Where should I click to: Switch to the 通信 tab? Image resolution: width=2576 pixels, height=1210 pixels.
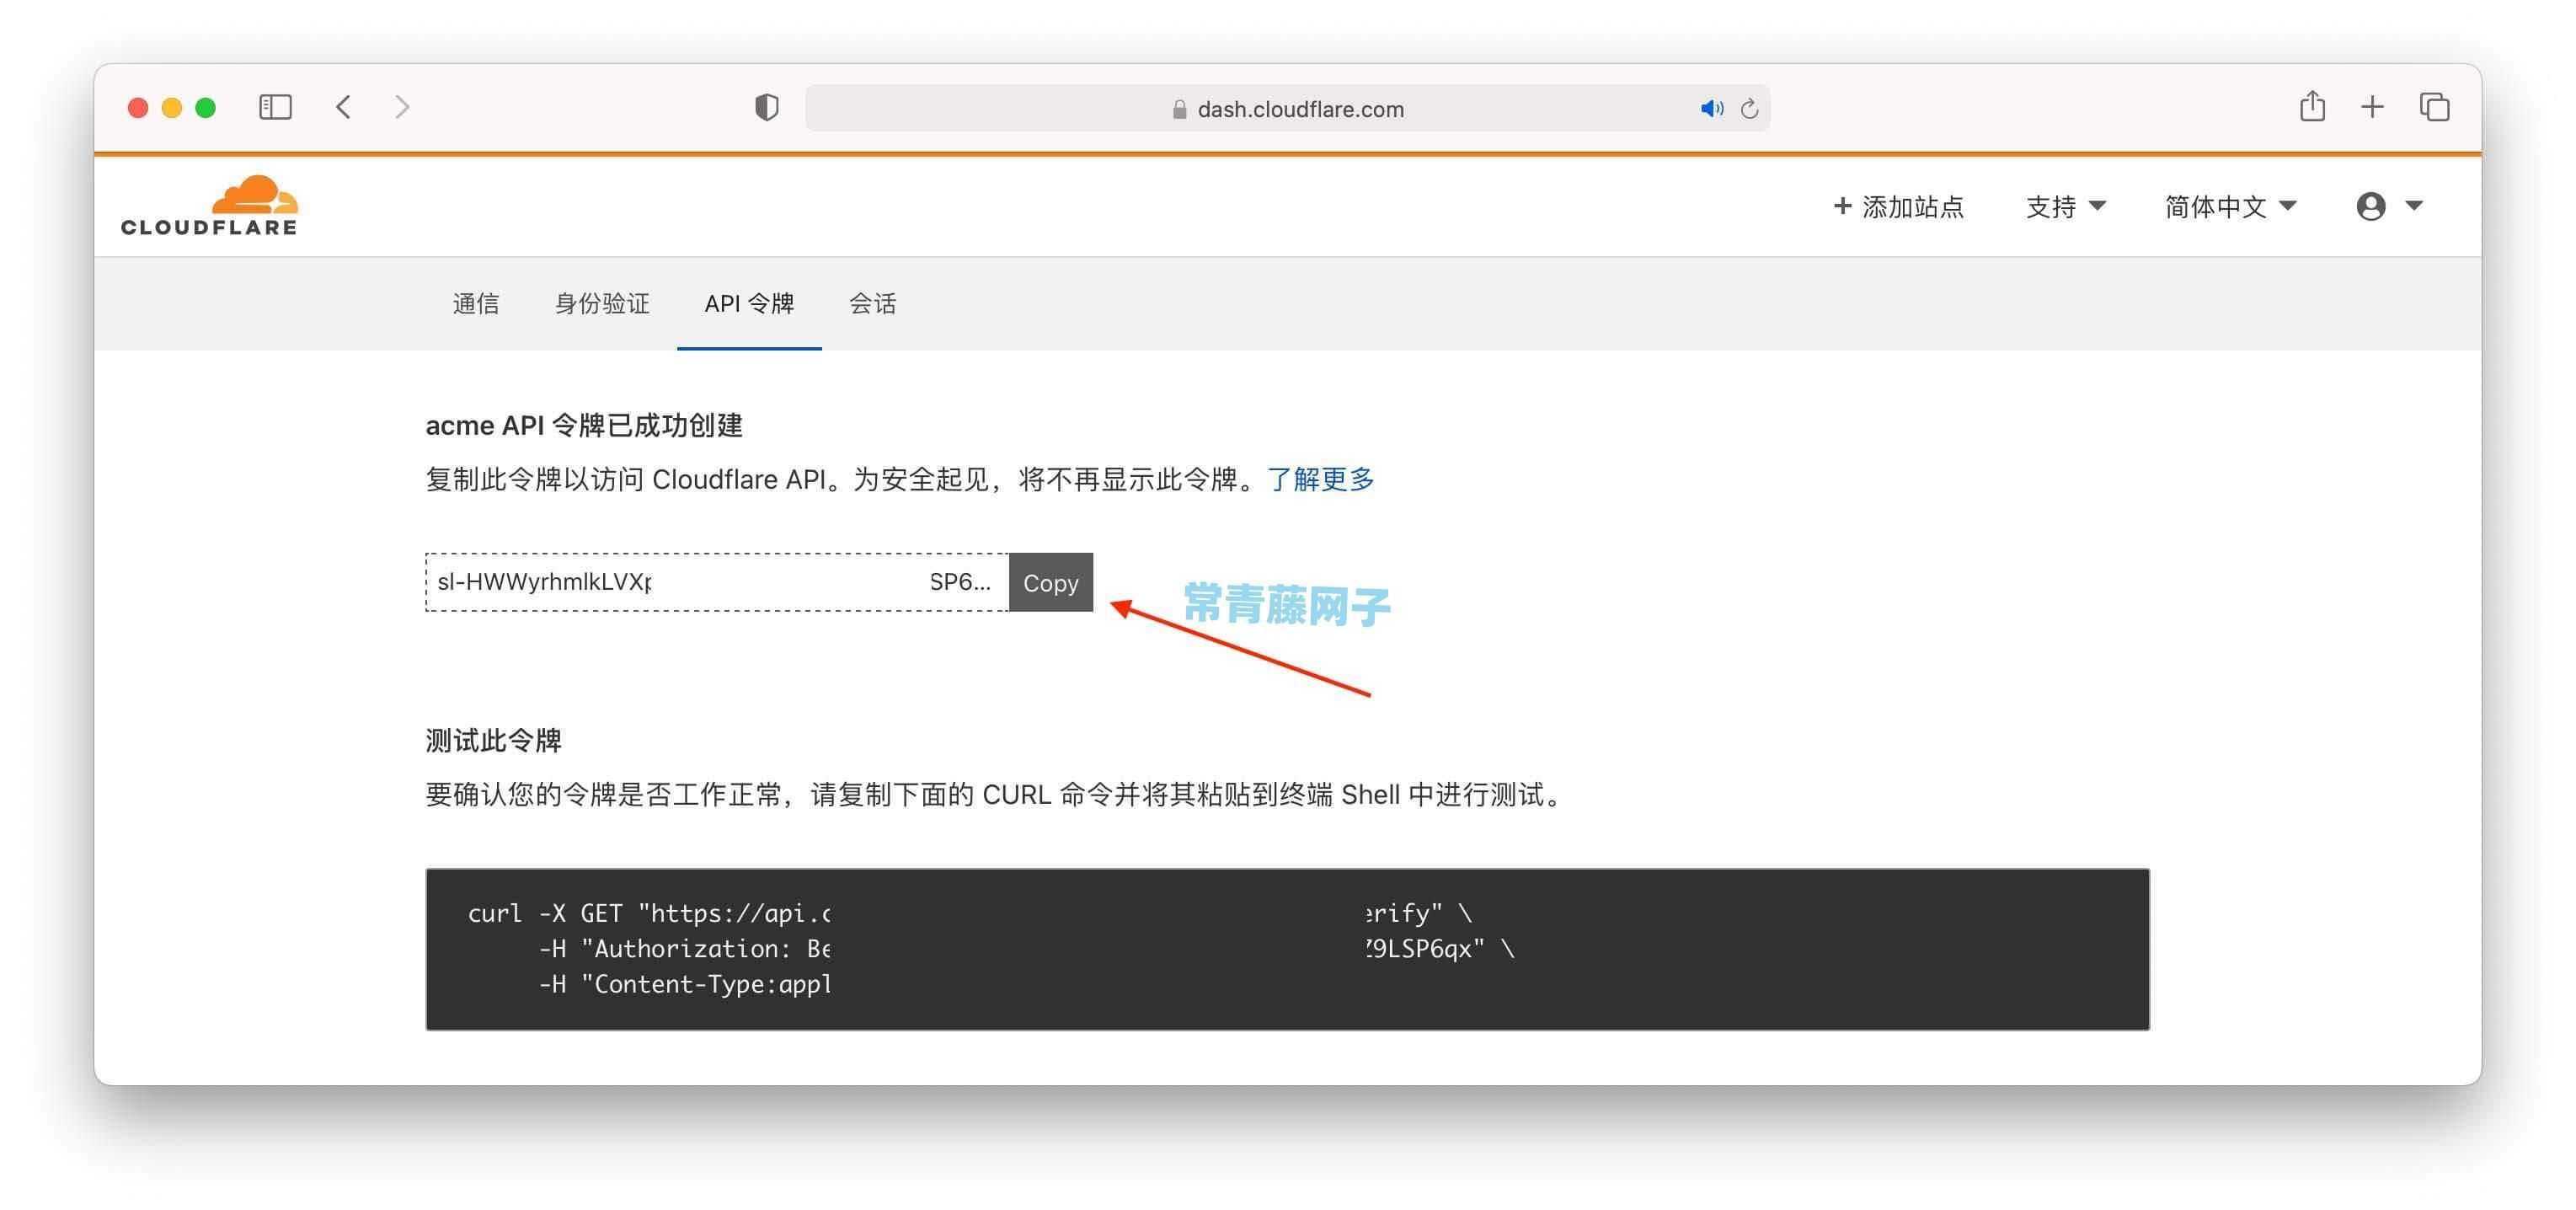point(476,303)
